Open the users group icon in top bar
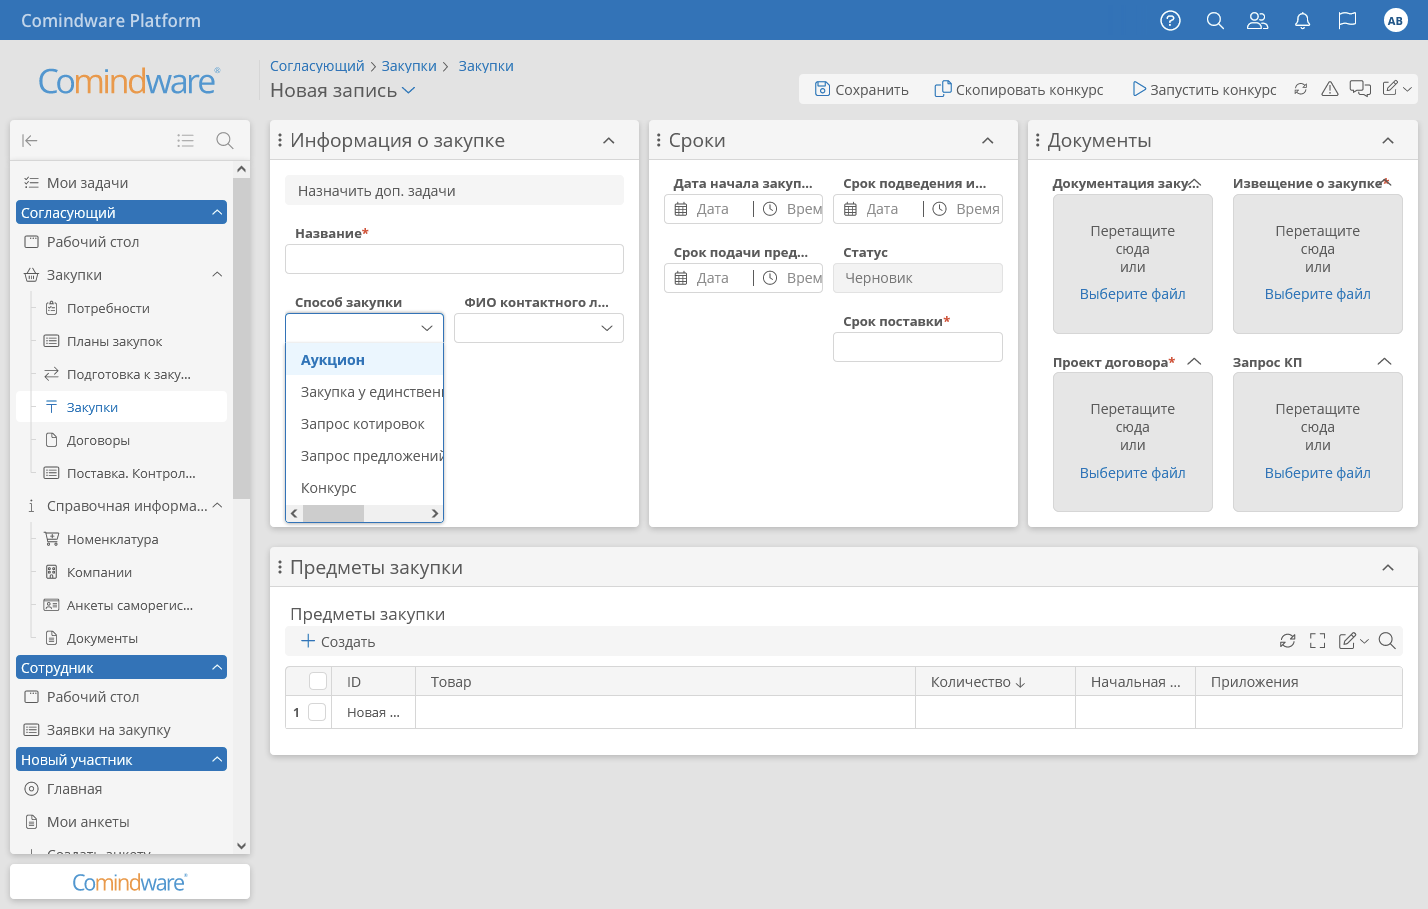This screenshot has height=909, width=1428. click(x=1258, y=20)
